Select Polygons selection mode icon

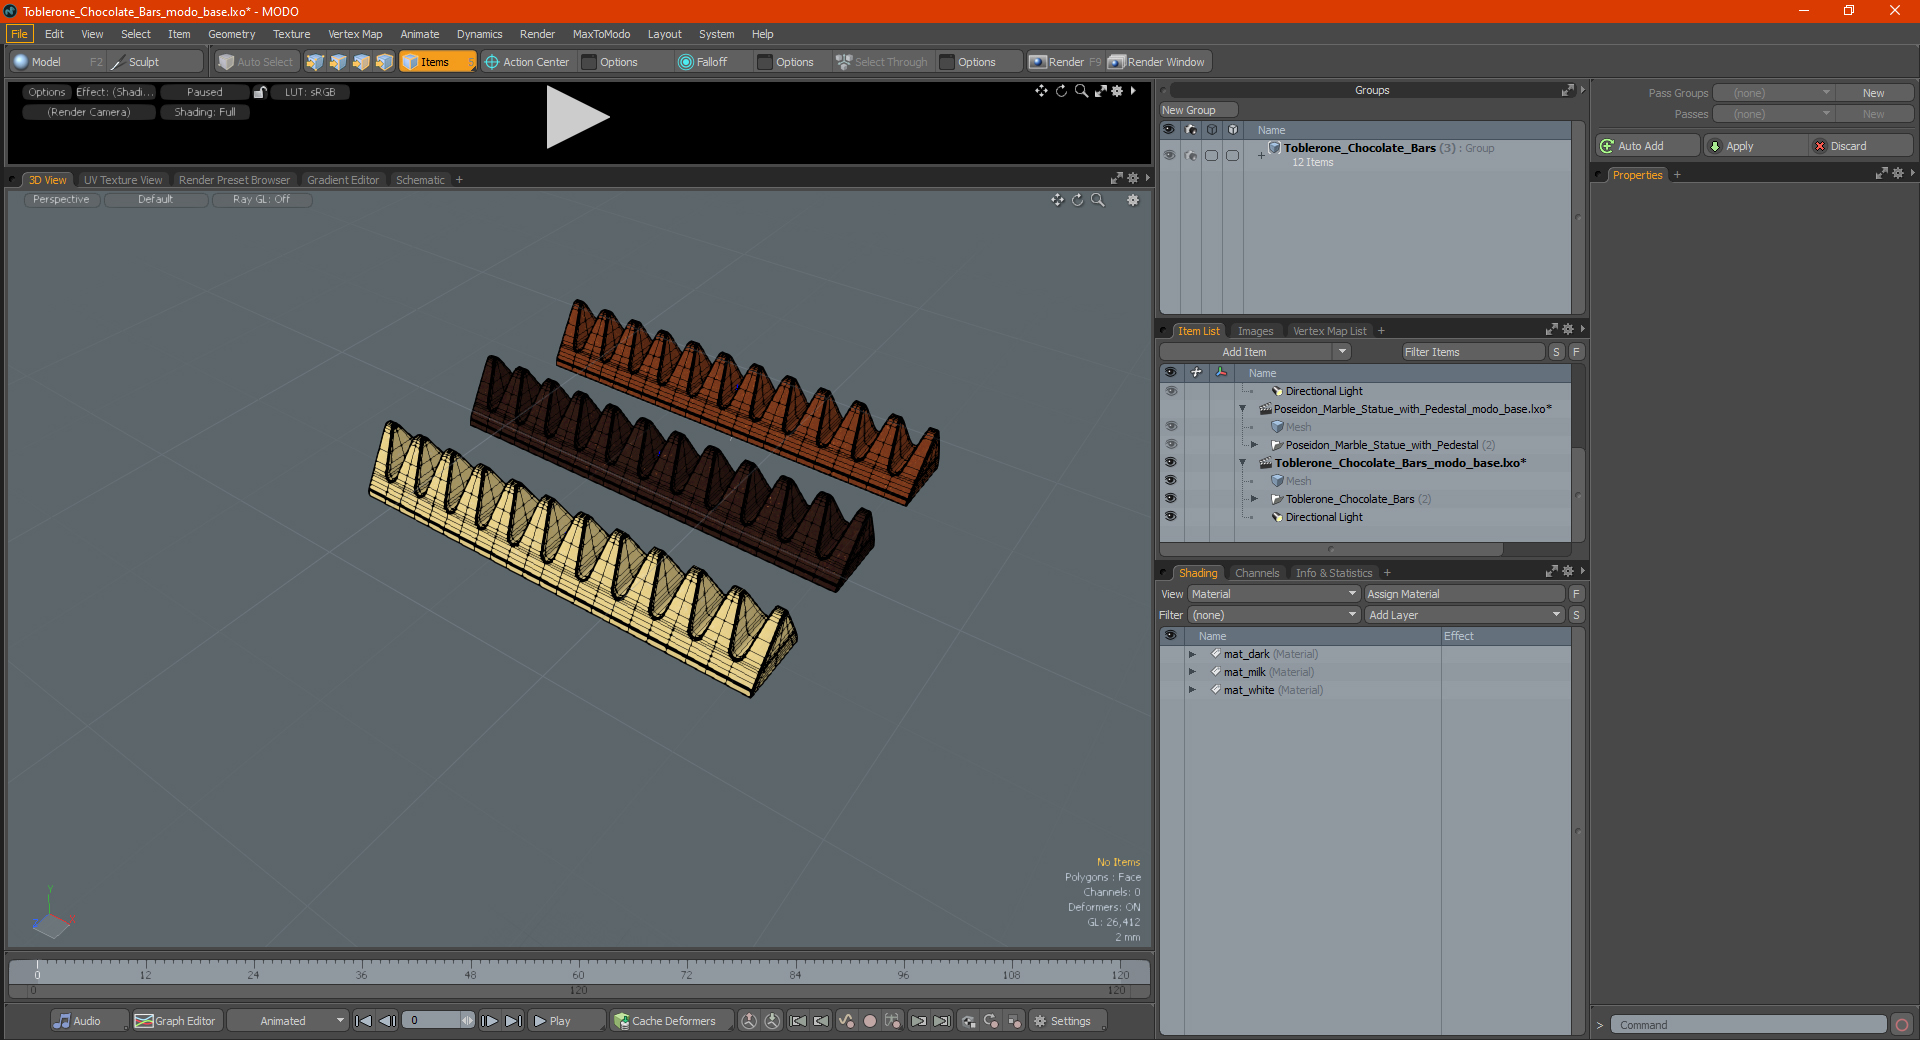click(x=361, y=62)
